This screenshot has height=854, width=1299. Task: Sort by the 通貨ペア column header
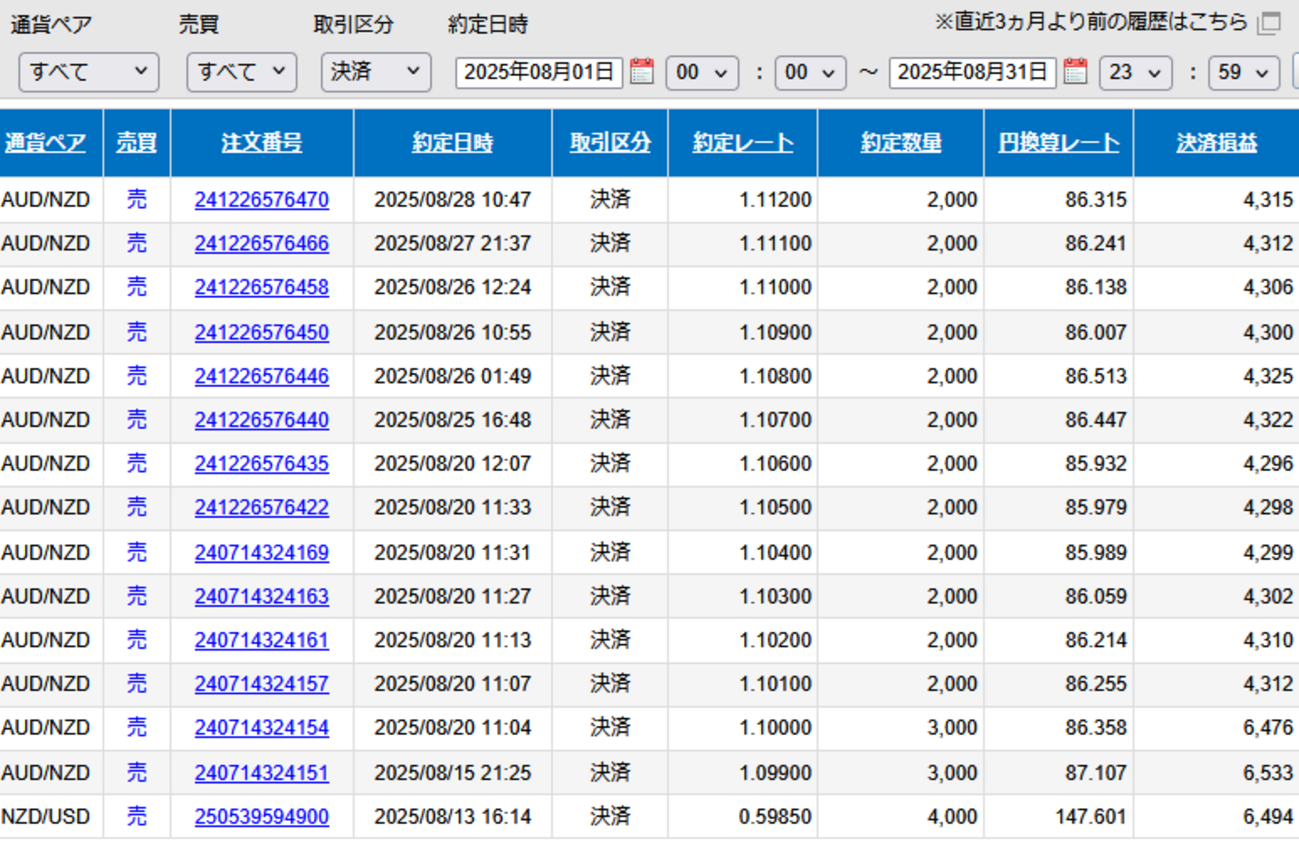[45, 143]
